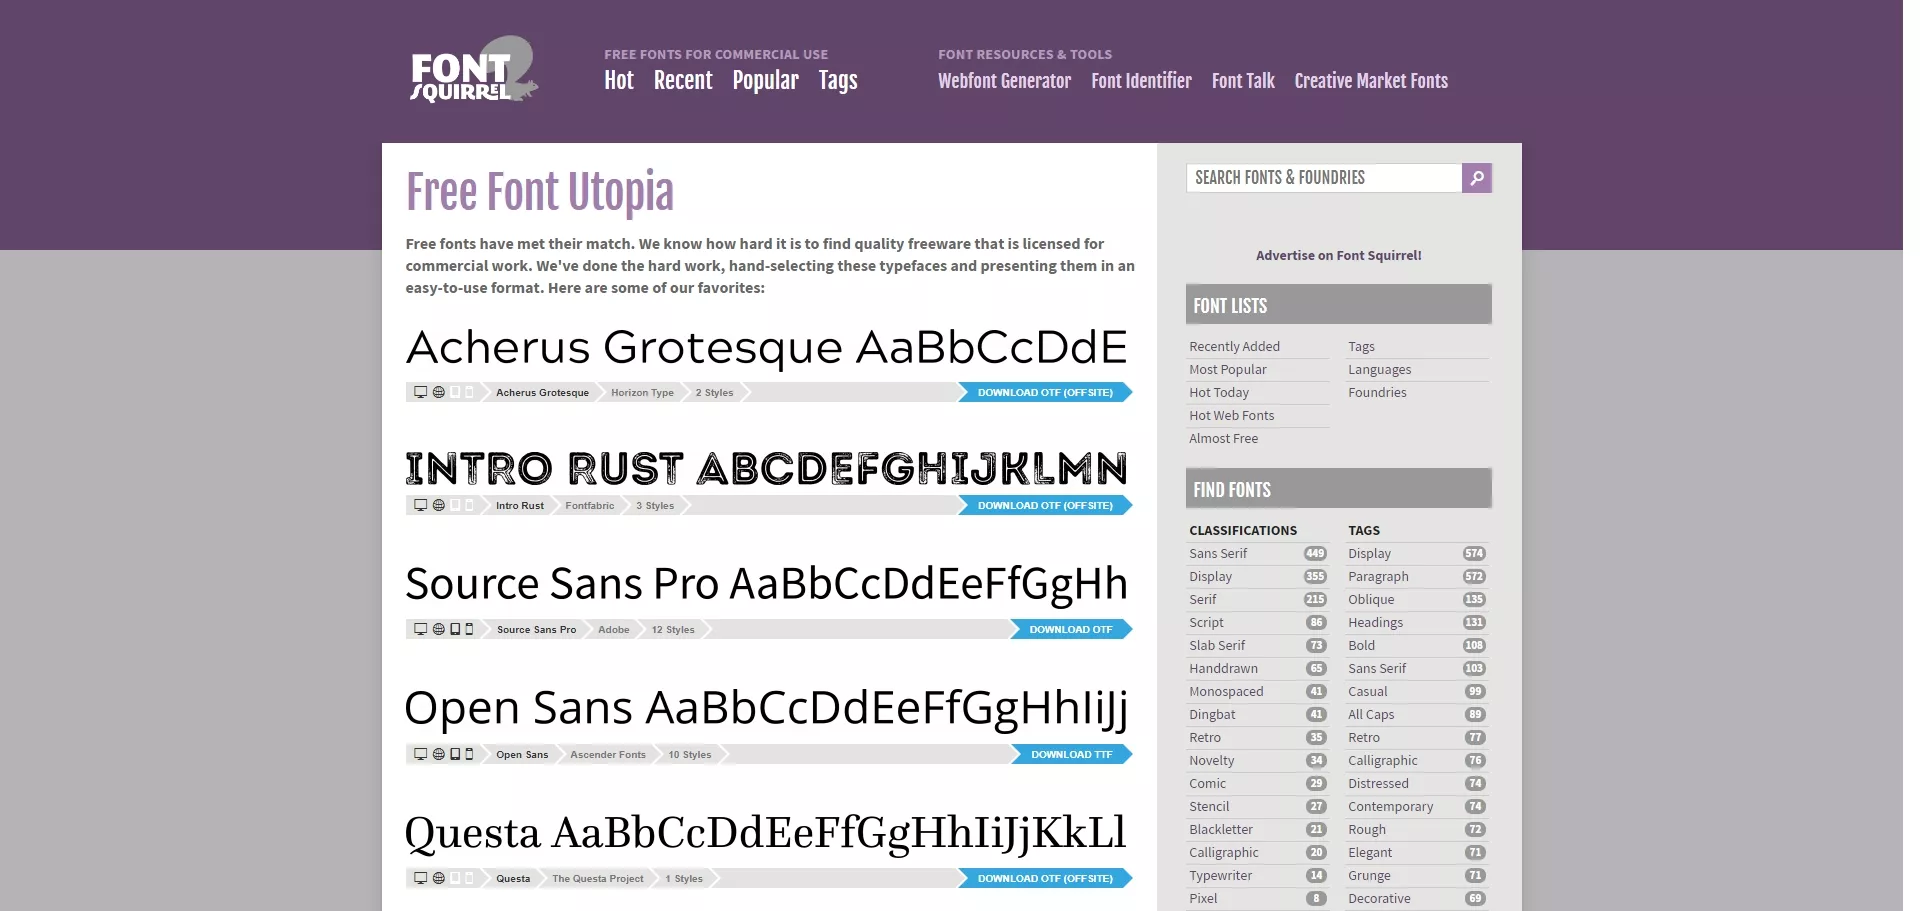
Task: Download Acherus Grotesque OTF offsite
Action: point(1045,392)
